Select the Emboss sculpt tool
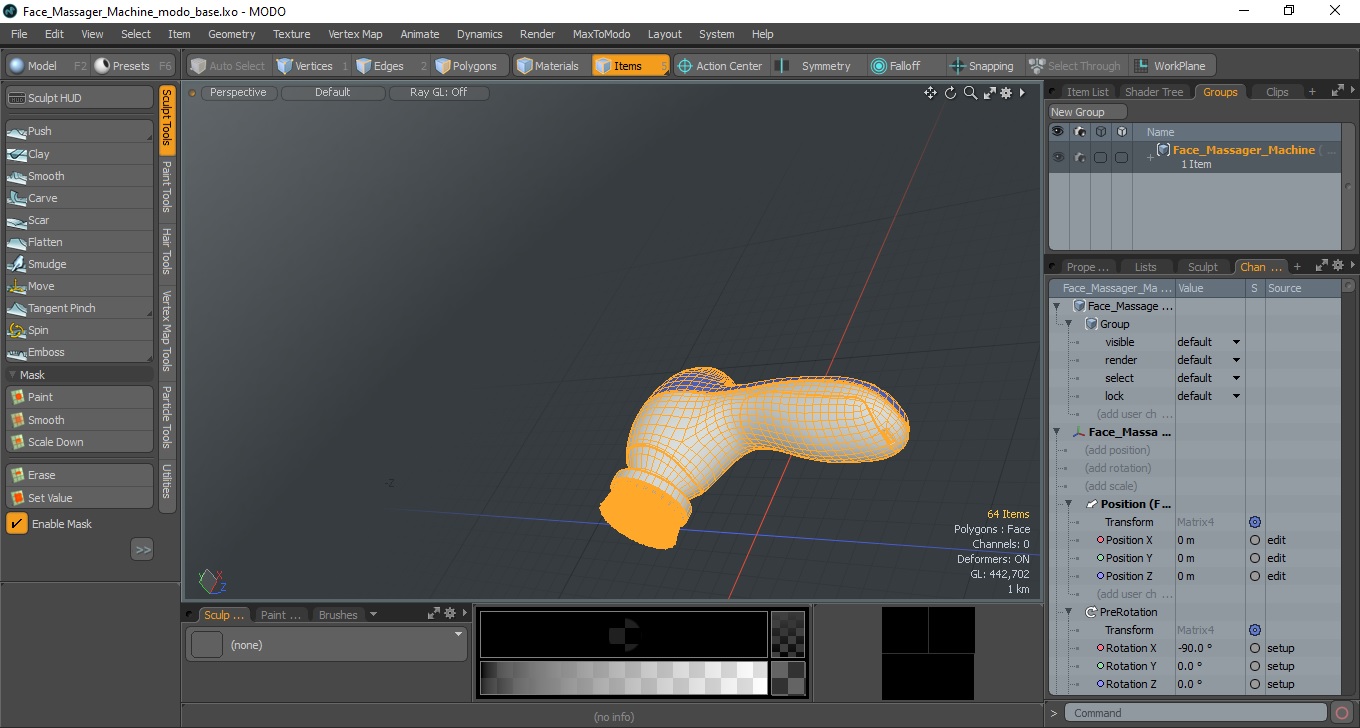Screen dimensions: 1360x728 coord(79,352)
